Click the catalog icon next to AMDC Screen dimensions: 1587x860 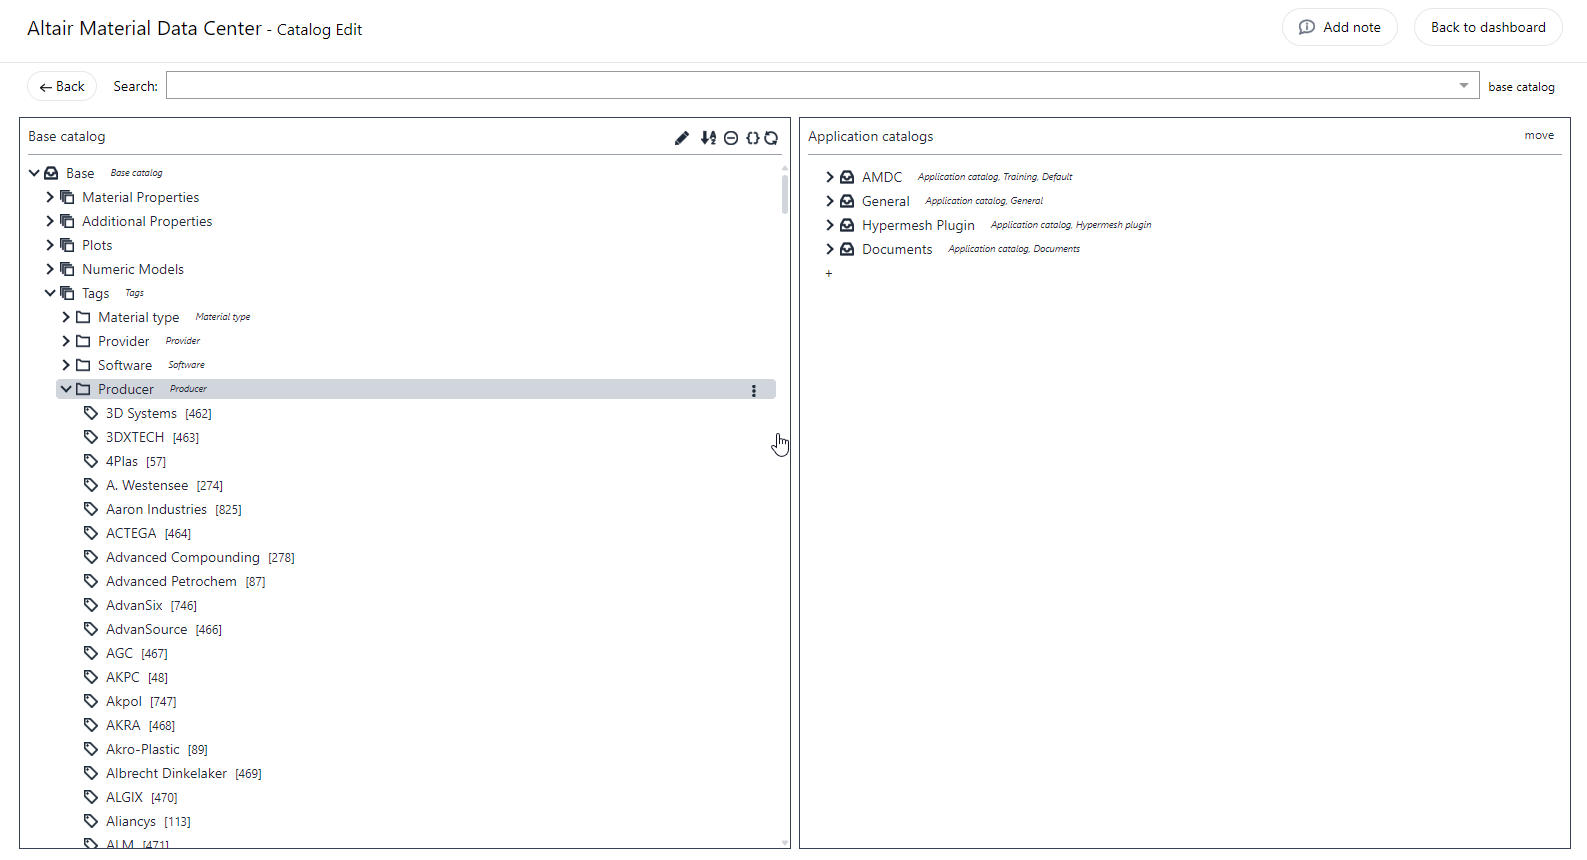[847, 177]
